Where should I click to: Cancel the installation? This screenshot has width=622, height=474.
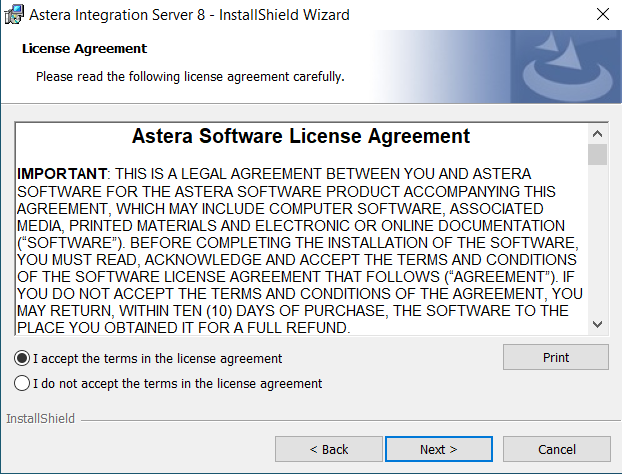(x=556, y=449)
